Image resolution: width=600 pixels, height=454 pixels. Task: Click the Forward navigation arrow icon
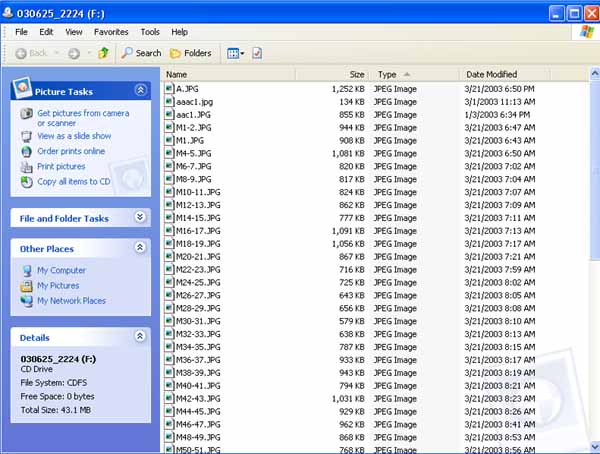coord(74,53)
